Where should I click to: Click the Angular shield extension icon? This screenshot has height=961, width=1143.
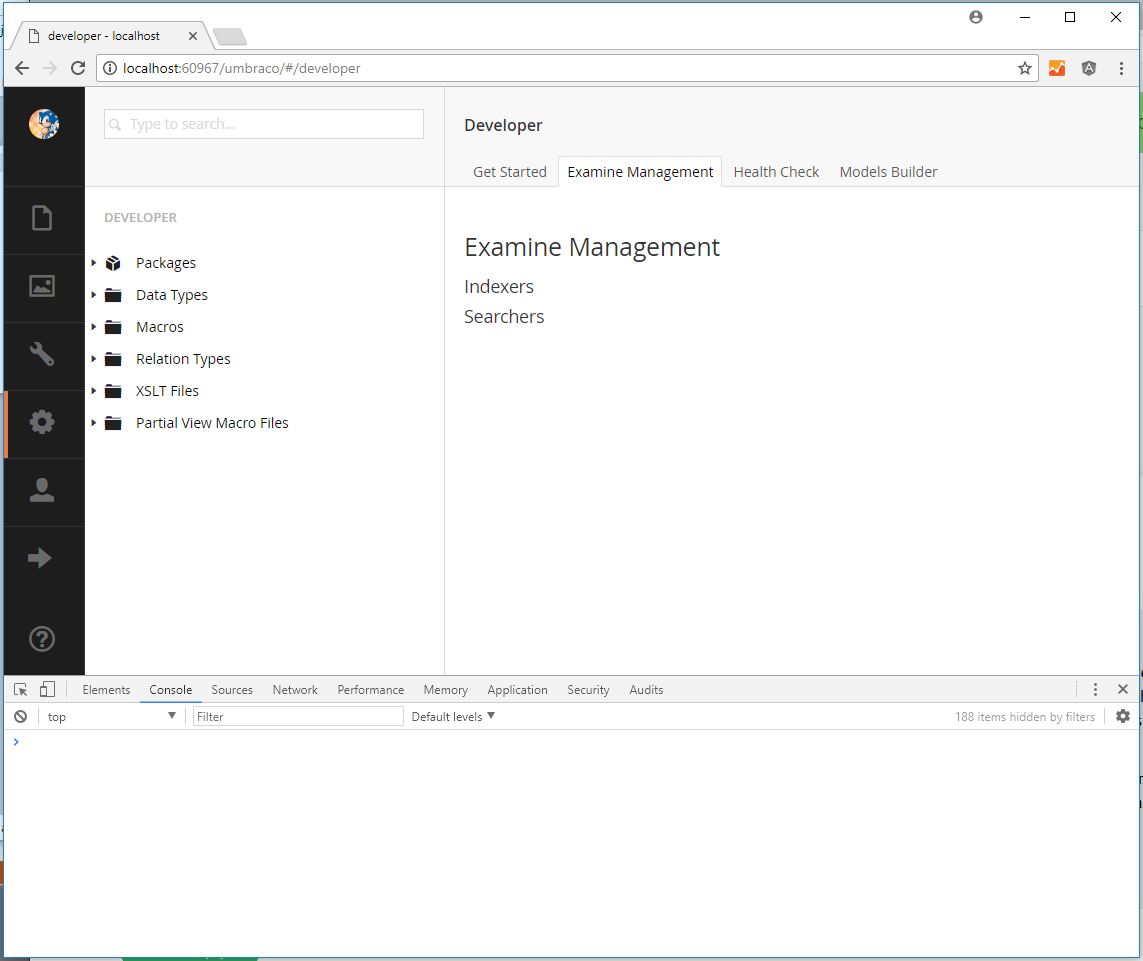[x=1089, y=69]
